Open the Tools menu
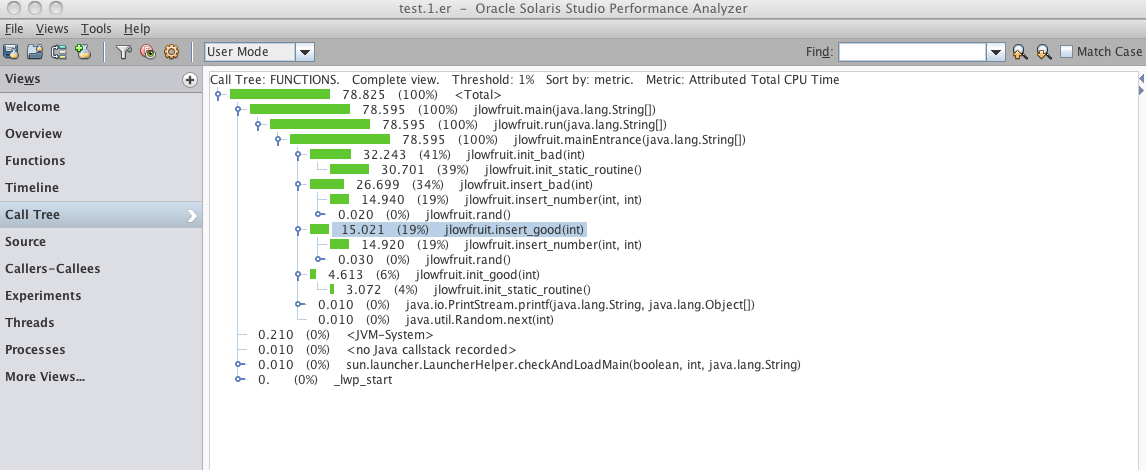Viewport: 1146px width, 470px height. pyautogui.click(x=96, y=29)
